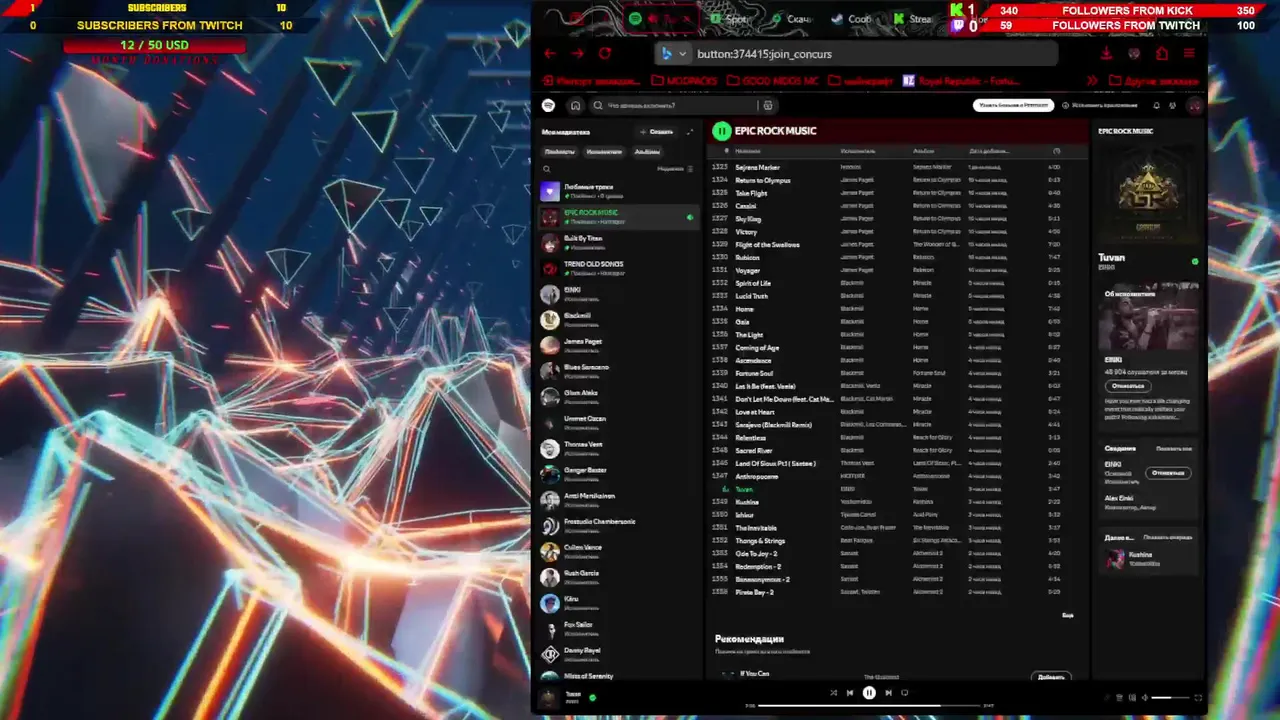This screenshot has height=720, width=1280.
Task: Click track Pirate Bay - 2
Action: click(x=755, y=593)
